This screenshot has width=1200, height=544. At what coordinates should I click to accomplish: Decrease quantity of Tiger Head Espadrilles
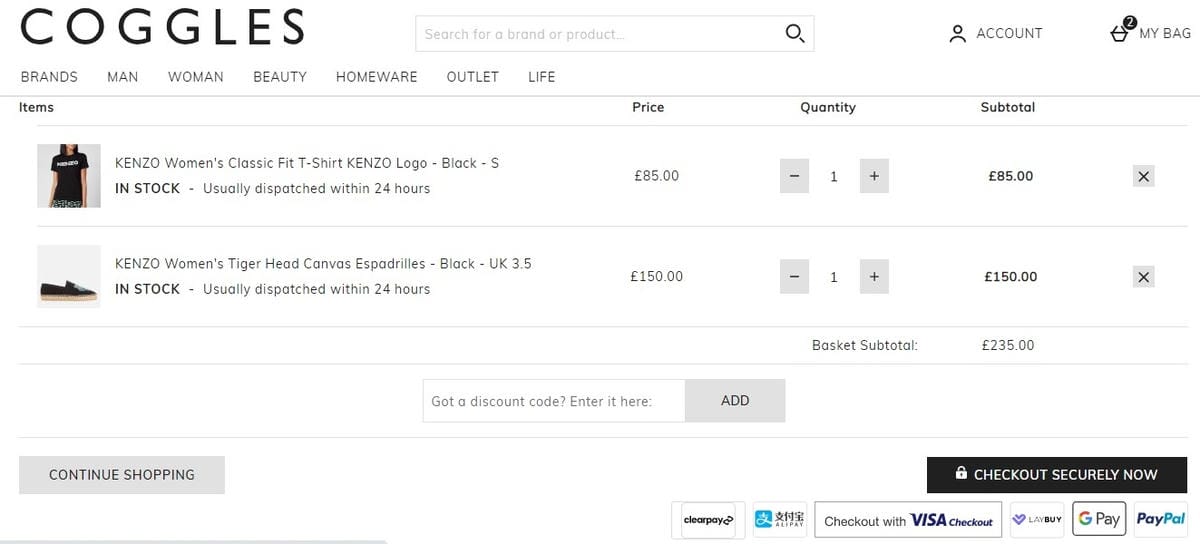click(x=794, y=277)
